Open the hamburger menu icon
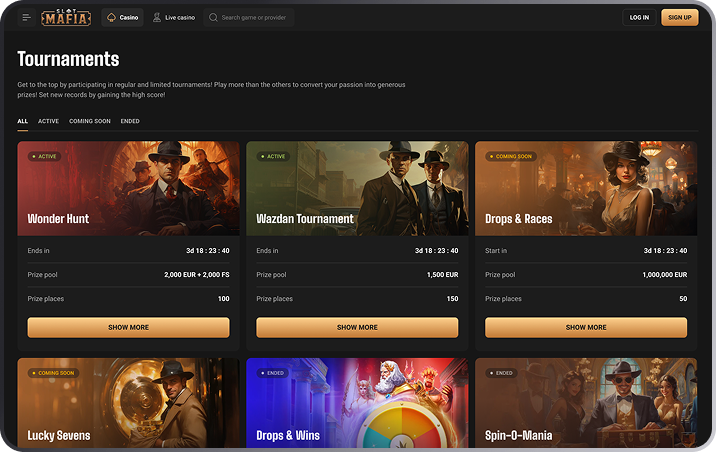This screenshot has height=452, width=716. (x=27, y=17)
